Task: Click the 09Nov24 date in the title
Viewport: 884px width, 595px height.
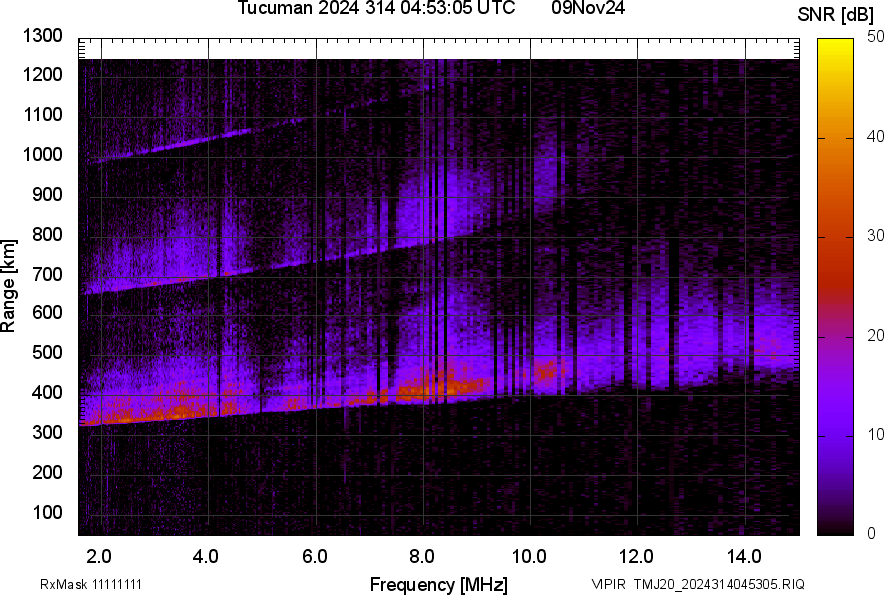Action: click(x=588, y=8)
